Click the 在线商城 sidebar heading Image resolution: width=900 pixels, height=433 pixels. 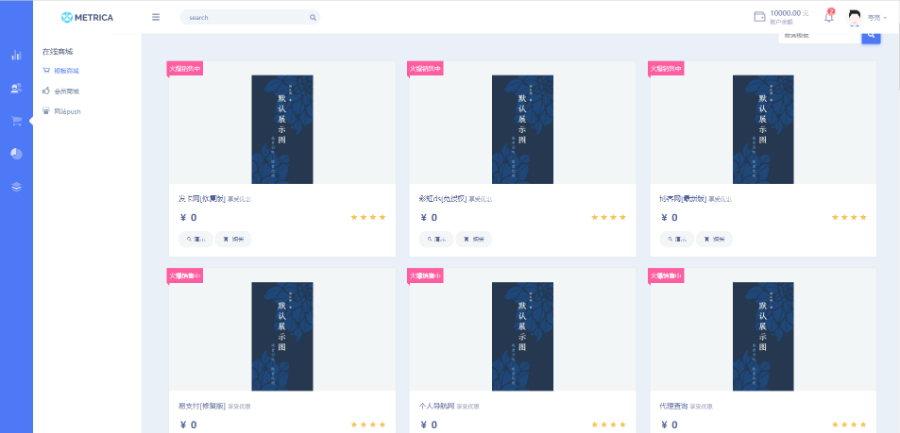(x=57, y=52)
